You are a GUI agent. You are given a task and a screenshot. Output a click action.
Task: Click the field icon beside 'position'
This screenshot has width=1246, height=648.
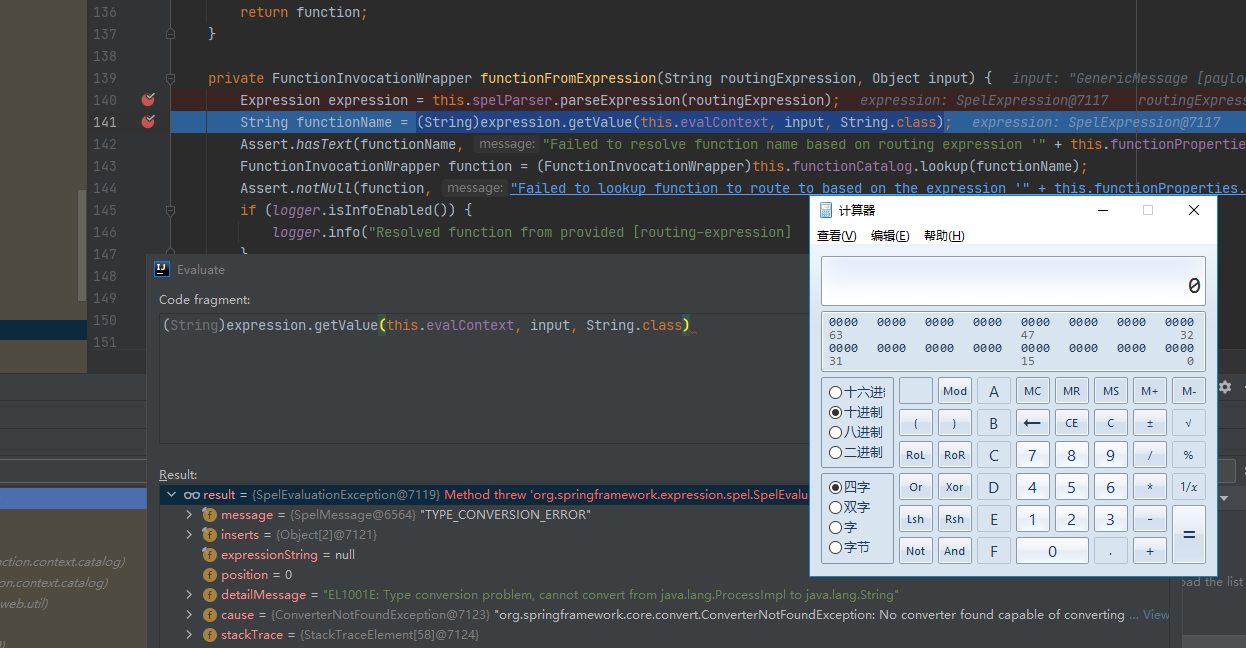coord(209,575)
